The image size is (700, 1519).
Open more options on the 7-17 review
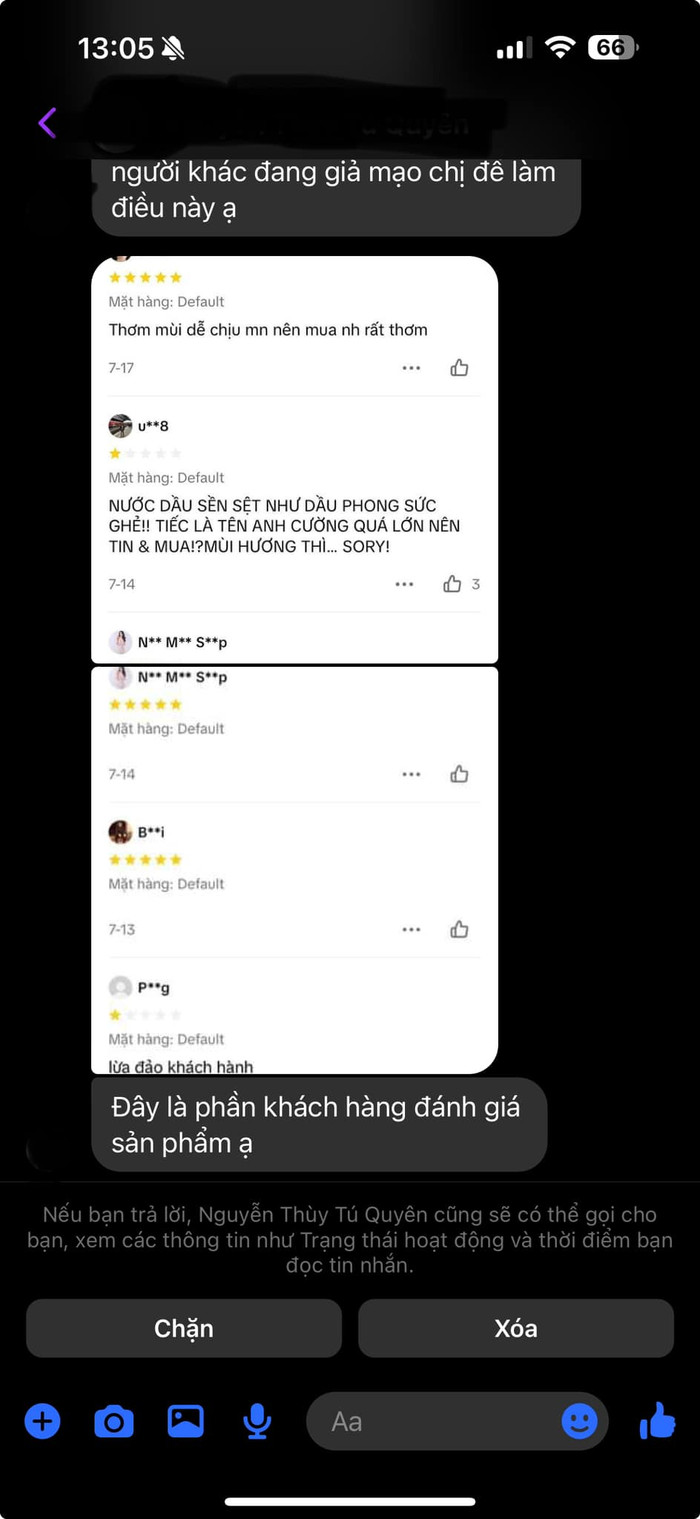coord(411,368)
